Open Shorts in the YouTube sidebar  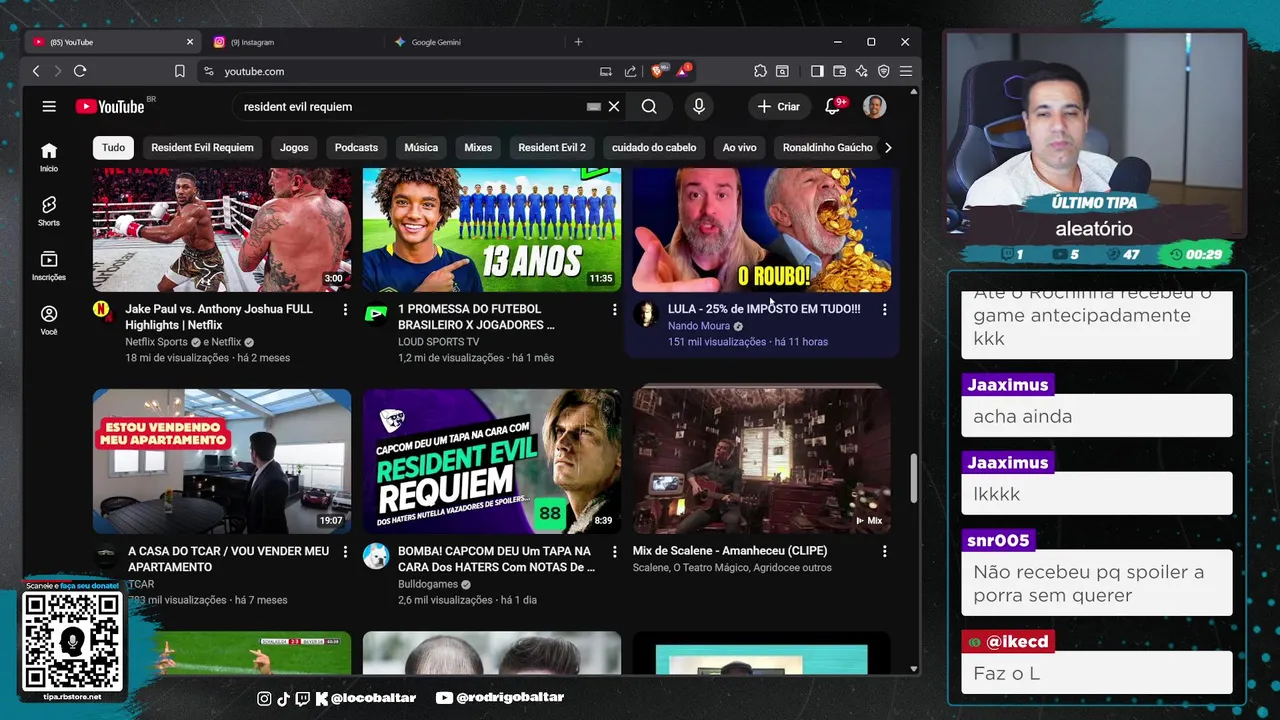point(49,211)
